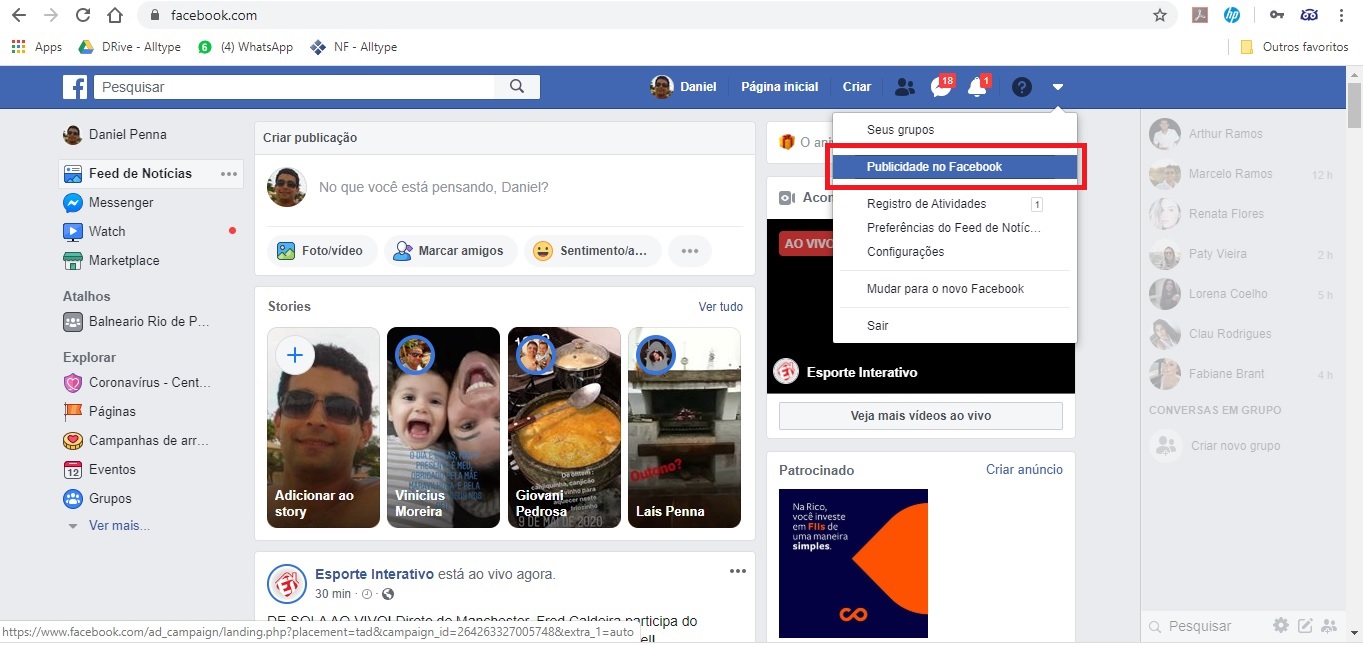1363x645 pixels.
Task: Open chat with Arthur Ramos
Action: pos(1240,134)
